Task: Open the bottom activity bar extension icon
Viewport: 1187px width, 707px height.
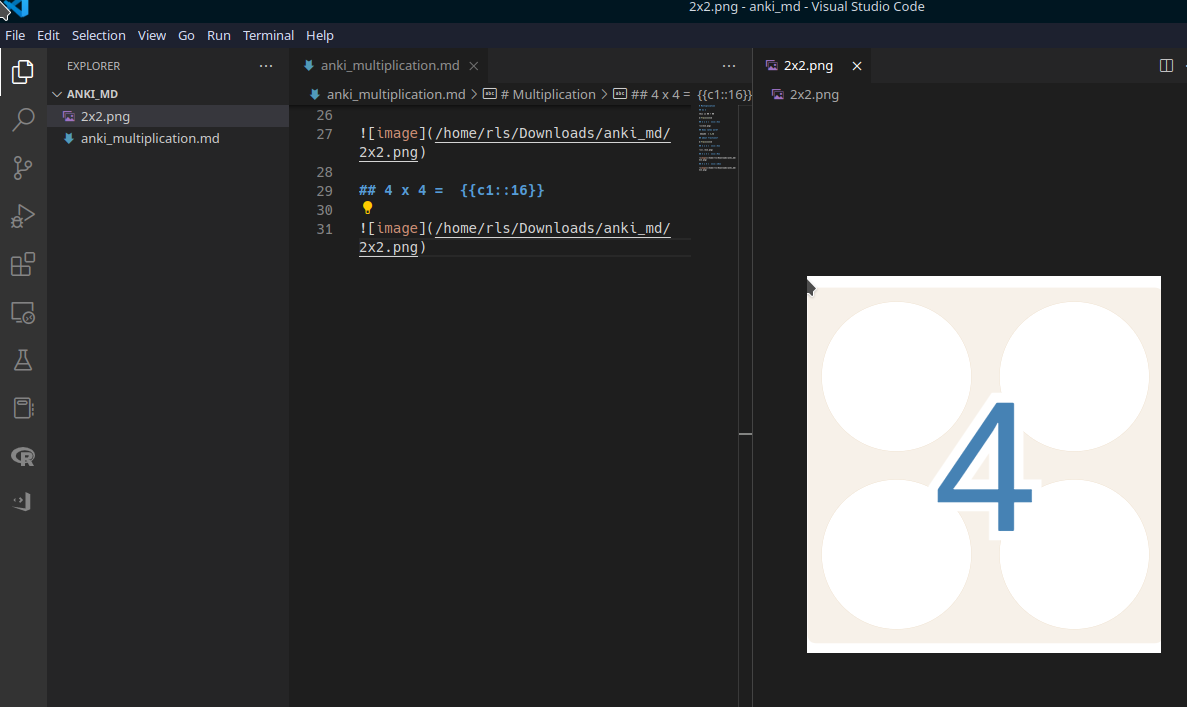Action: pyautogui.click(x=23, y=502)
